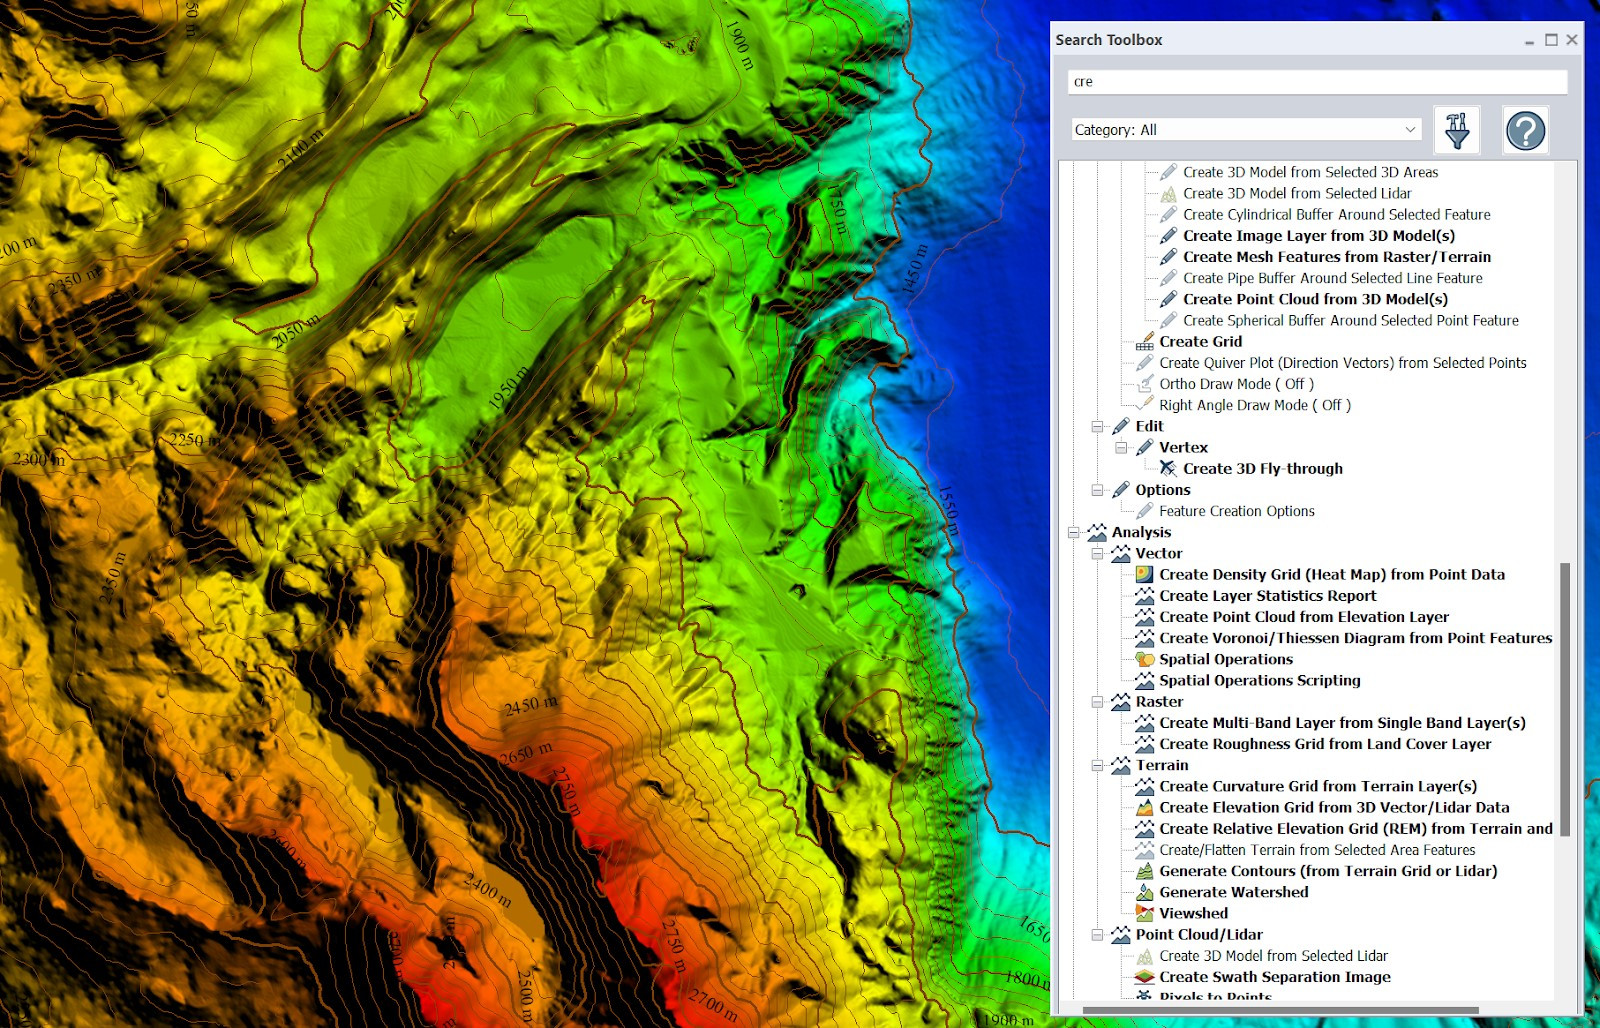Screen dimensions: 1600x1028
Task: Click the Viewshed icon
Action: 1144,914
